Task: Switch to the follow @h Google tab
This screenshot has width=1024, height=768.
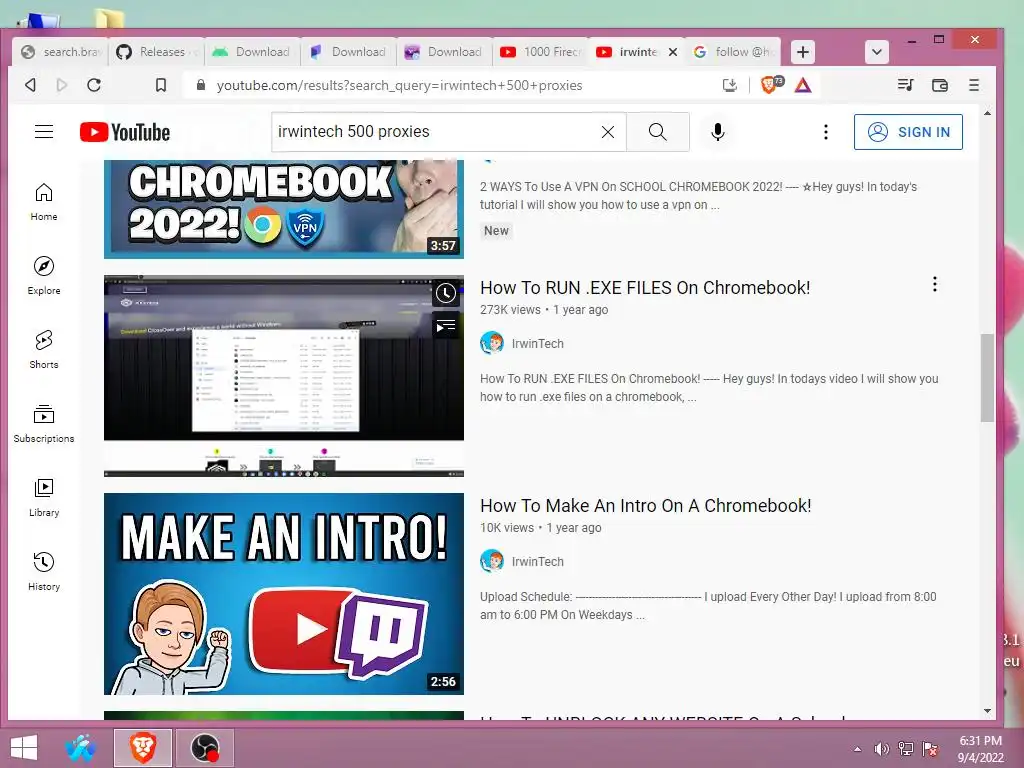Action: point(733,52)
